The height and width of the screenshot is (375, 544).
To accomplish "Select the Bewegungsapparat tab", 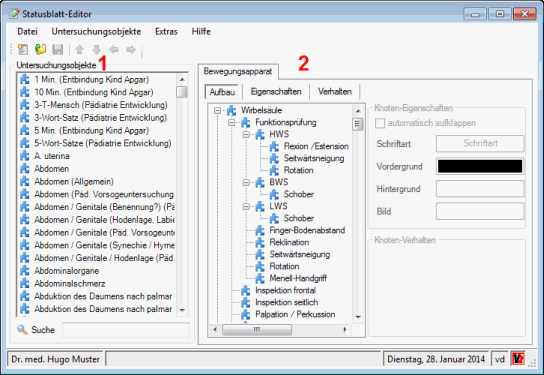I will point(238,71).
